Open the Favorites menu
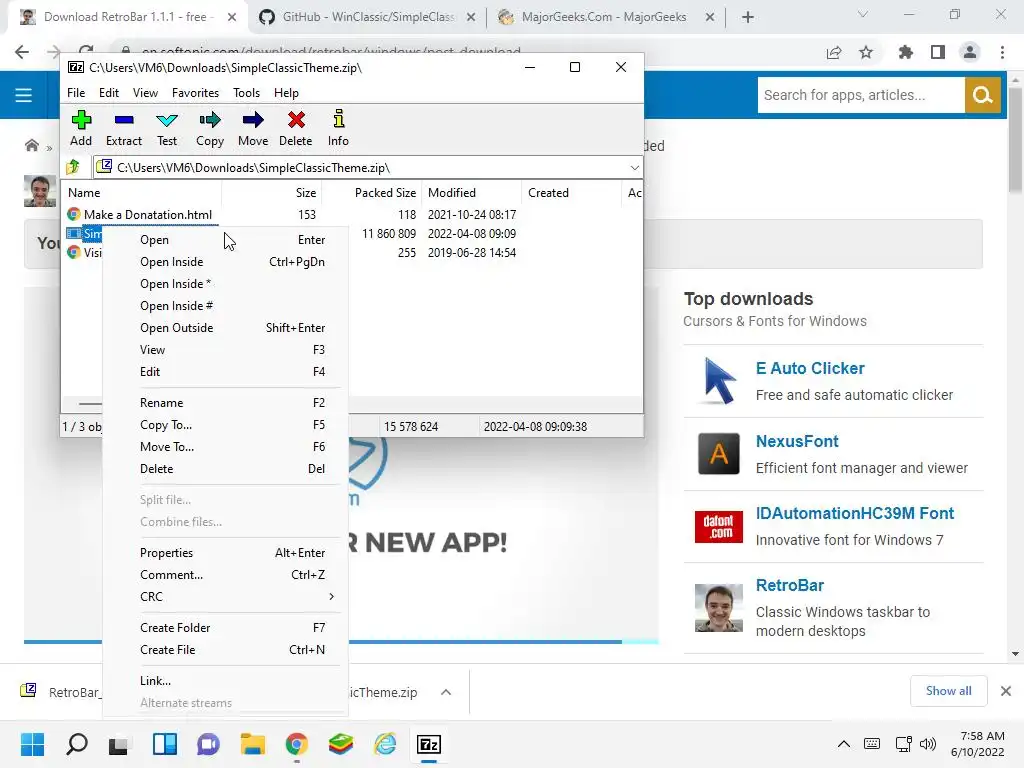The image size is (1024, 768). tap(195, 93)
